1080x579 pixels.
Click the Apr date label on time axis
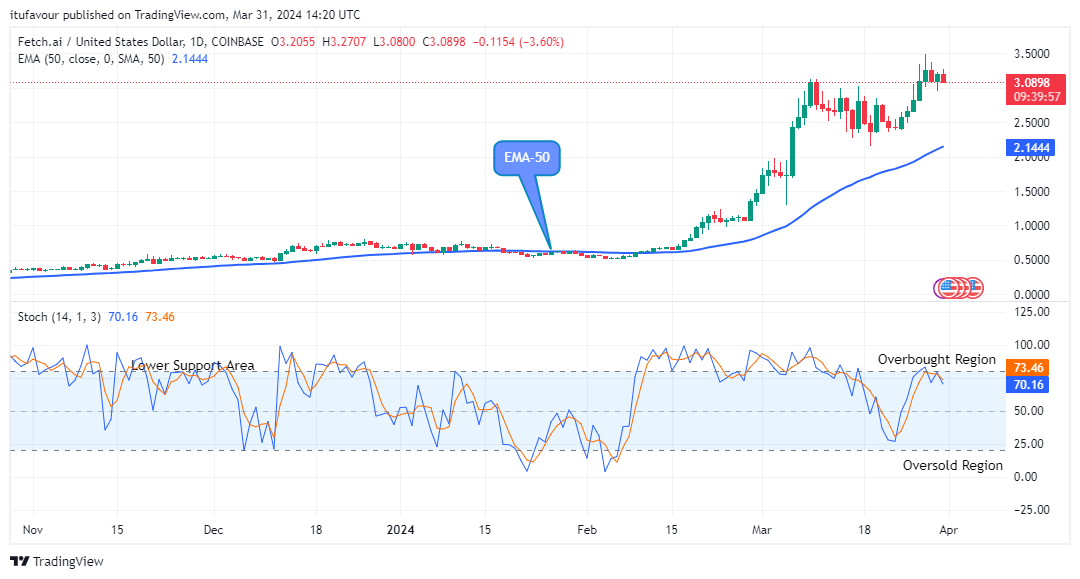click(x=948, y=530)
